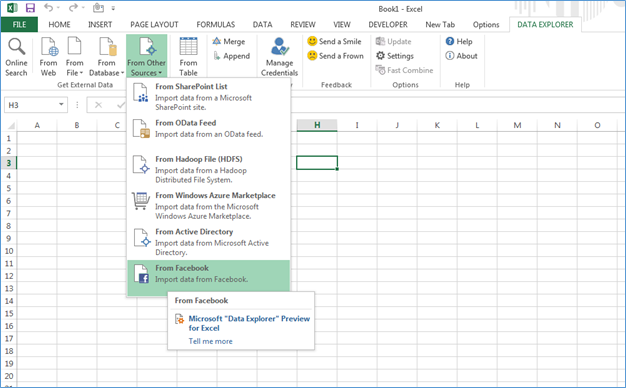This screenshot has height=388, width=626.
Task: Click Send a Smile
Action: point(334,41)
